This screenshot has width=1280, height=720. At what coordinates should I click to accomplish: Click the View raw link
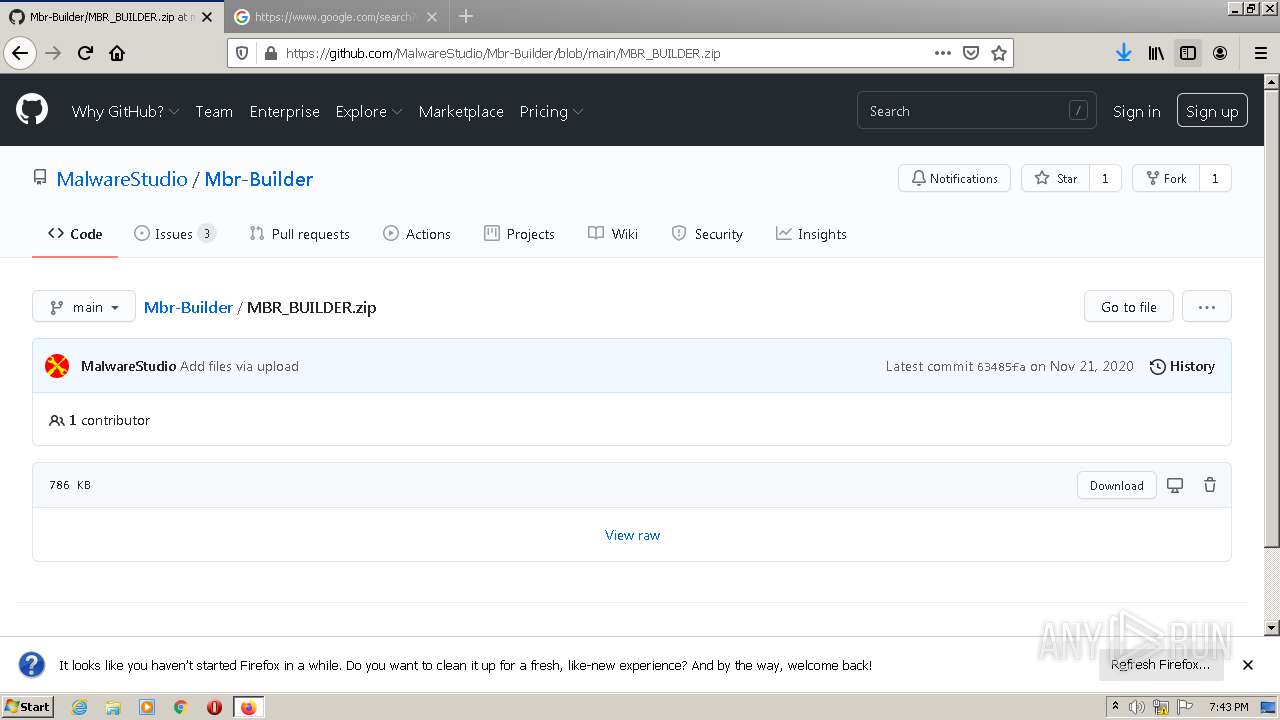click(632, 535)
